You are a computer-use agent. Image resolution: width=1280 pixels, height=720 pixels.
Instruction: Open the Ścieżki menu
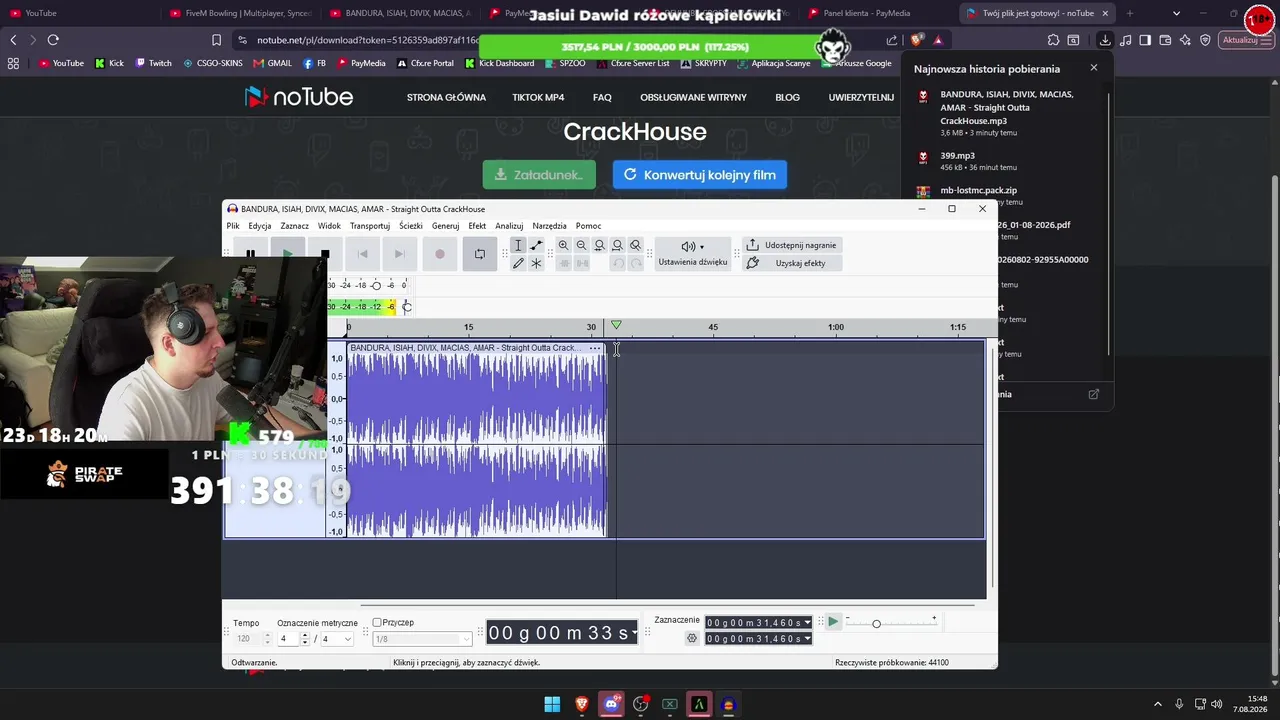click(411, 226)
